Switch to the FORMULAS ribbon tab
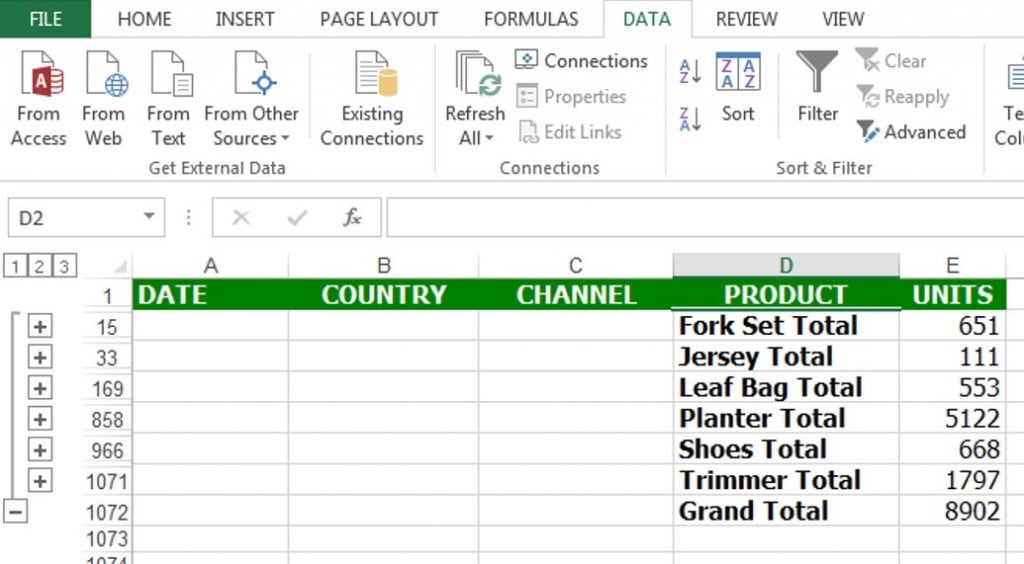The height and width of the screenshot is (564, 1024). click(x=530, y=19)
